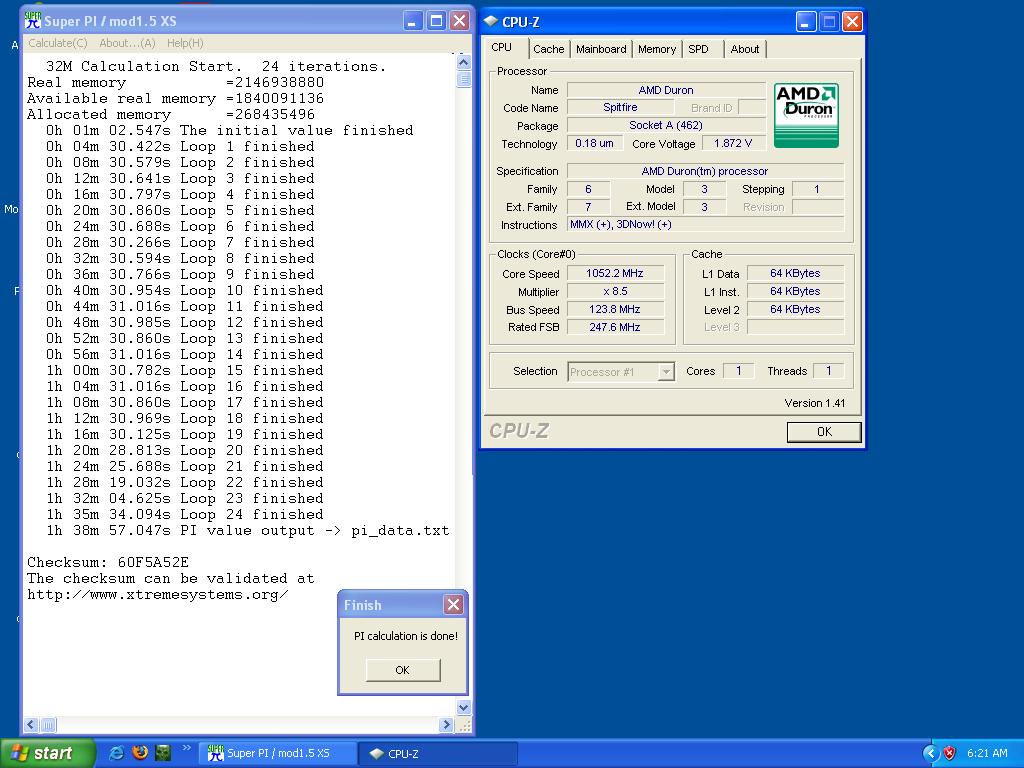Click the Super PI scroll up arrow
The width and height of the screenshot is (1024, 768).
(x=464, y=63)
